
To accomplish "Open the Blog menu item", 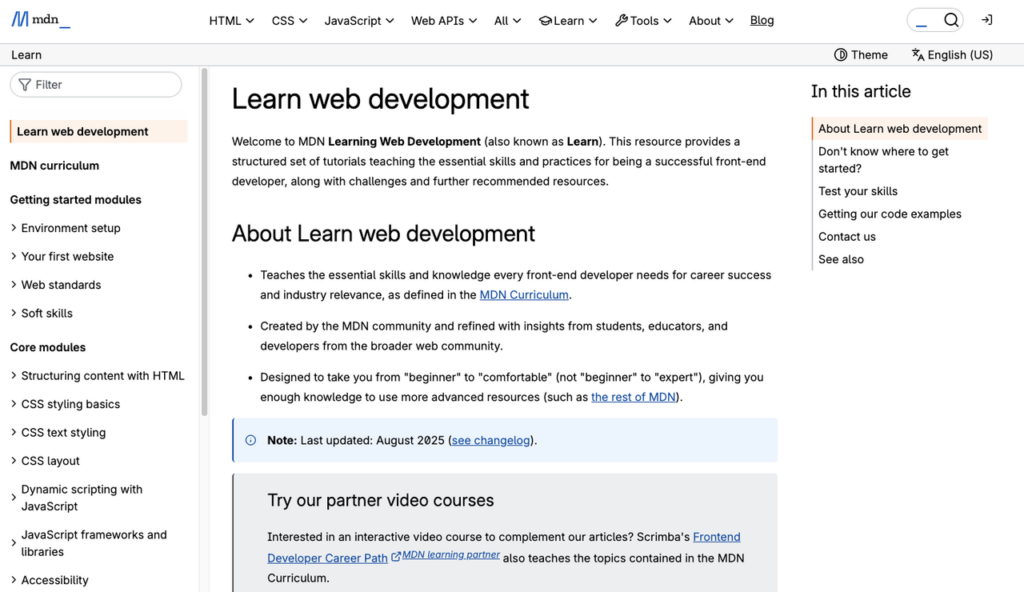I will coord(762,20).
